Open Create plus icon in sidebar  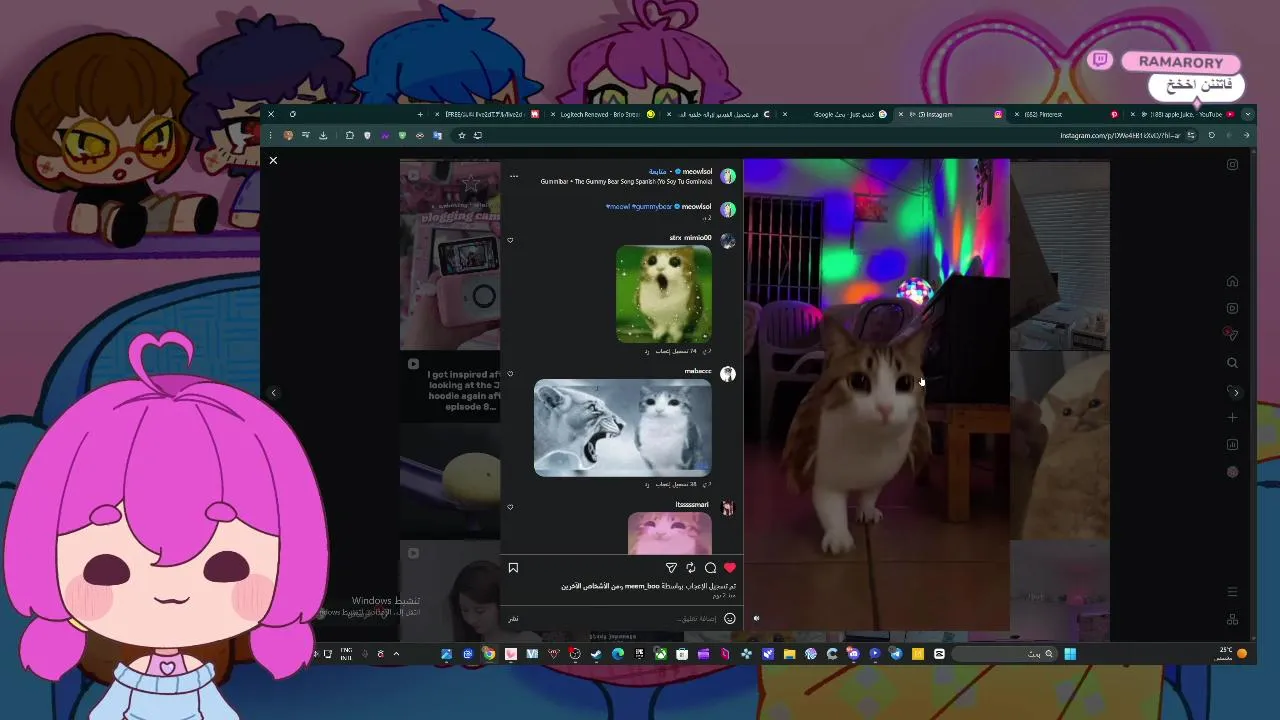click(x=1232, y=417)
